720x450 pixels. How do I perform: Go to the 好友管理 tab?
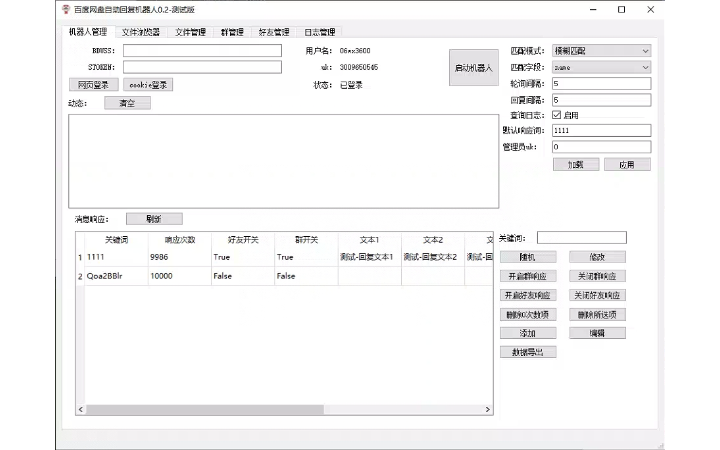coord(273,32)
